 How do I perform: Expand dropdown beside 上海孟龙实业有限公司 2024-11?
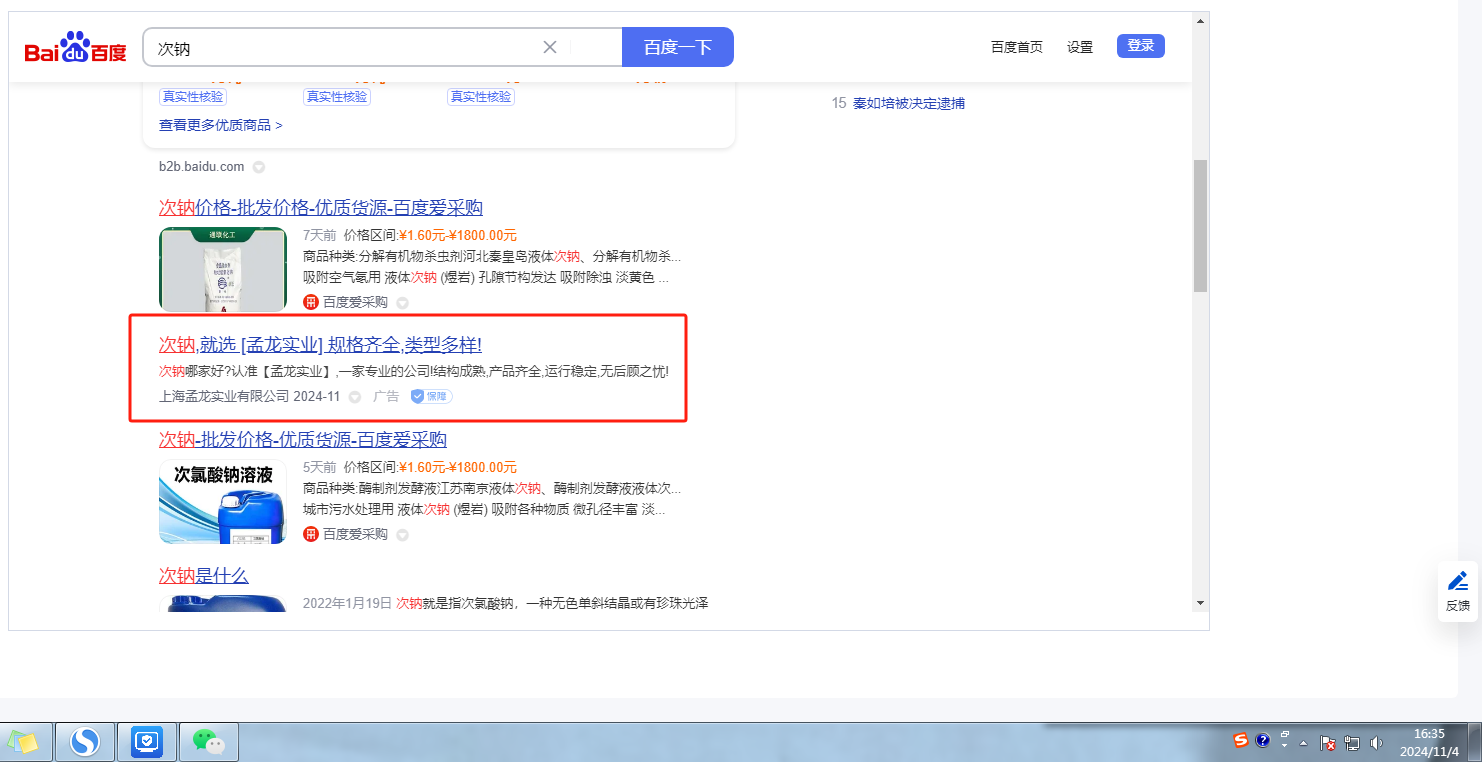(x=354, y=397)
